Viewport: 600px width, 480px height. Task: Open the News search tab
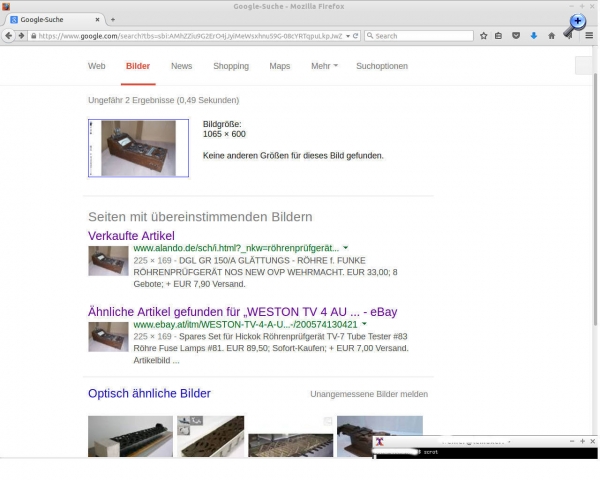pos(181,66)
